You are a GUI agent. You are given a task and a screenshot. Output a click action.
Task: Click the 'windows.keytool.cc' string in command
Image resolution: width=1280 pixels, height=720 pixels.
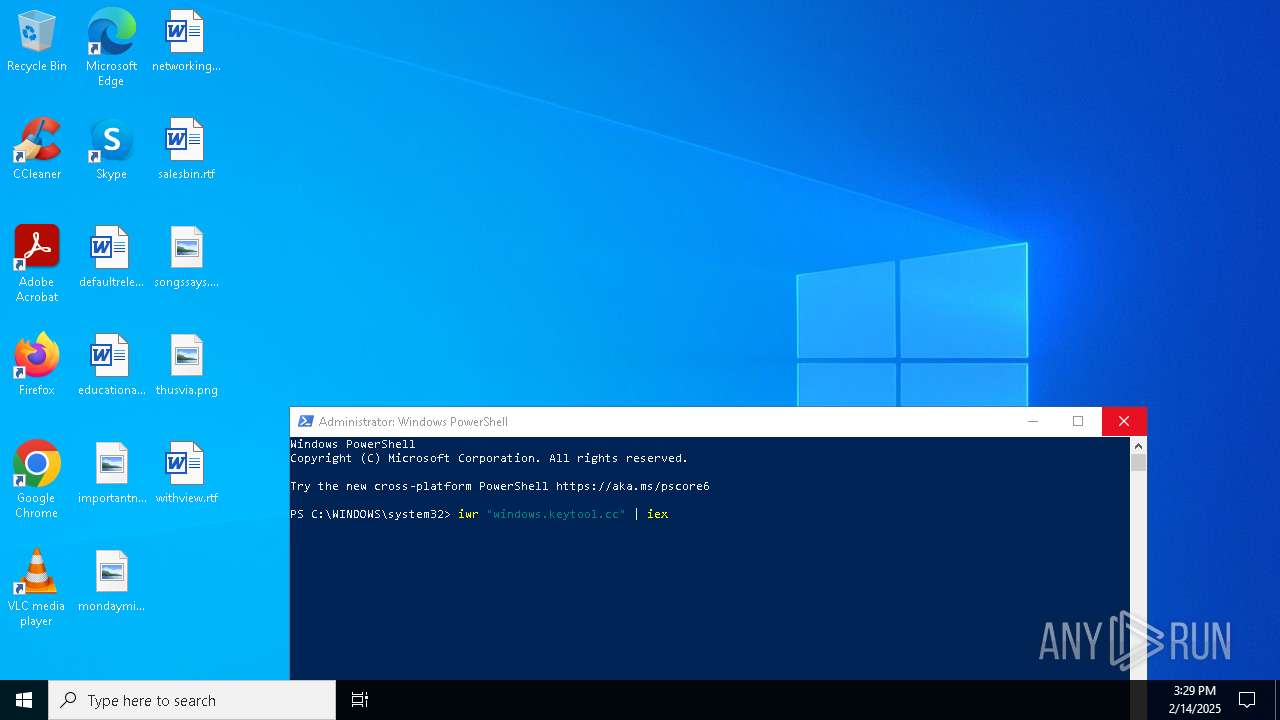point(555,514)
